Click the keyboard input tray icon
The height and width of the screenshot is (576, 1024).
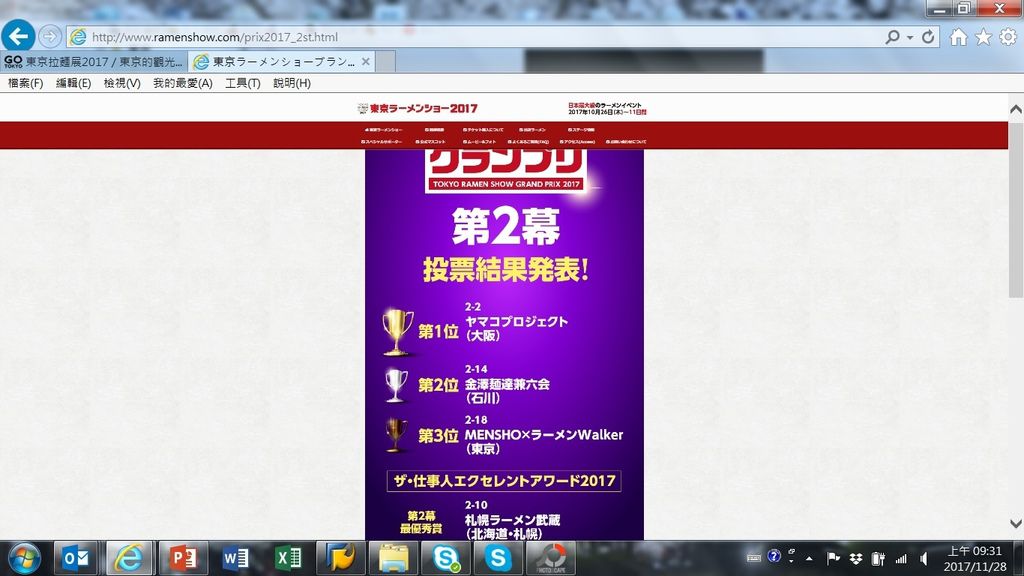(754, 558)
